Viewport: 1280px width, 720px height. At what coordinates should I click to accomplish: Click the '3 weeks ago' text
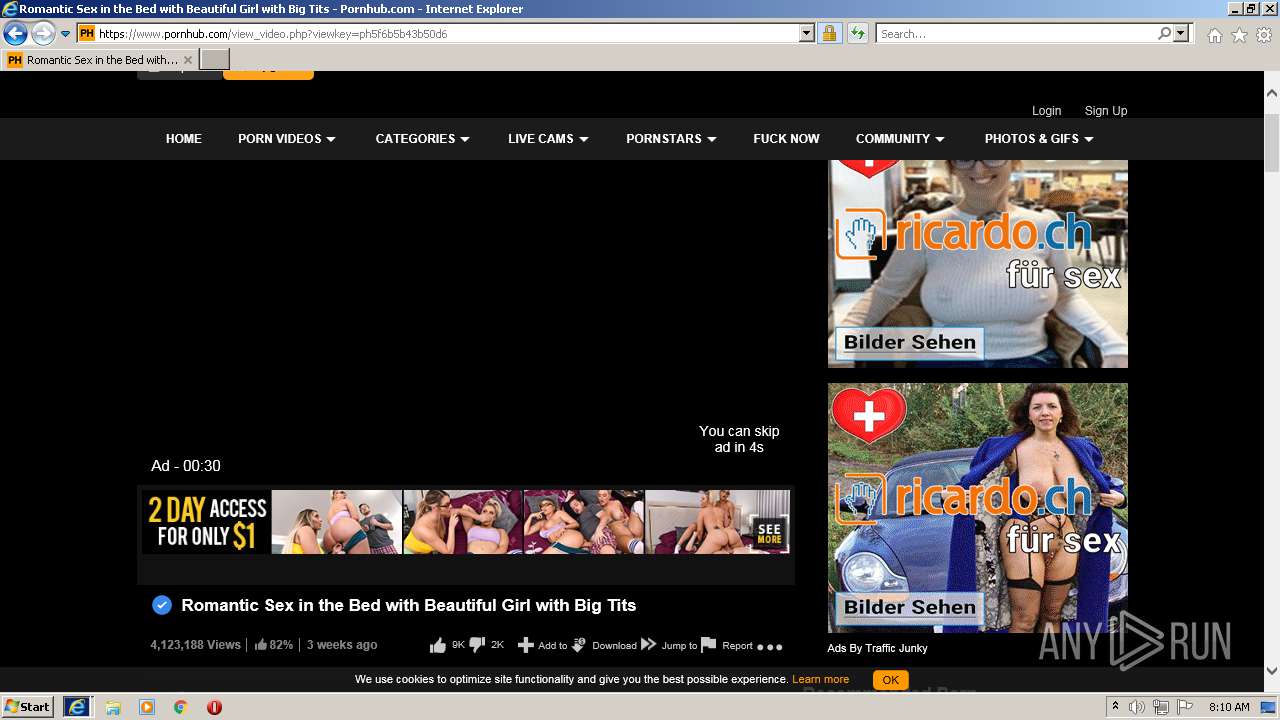click(x=342, y=645)
